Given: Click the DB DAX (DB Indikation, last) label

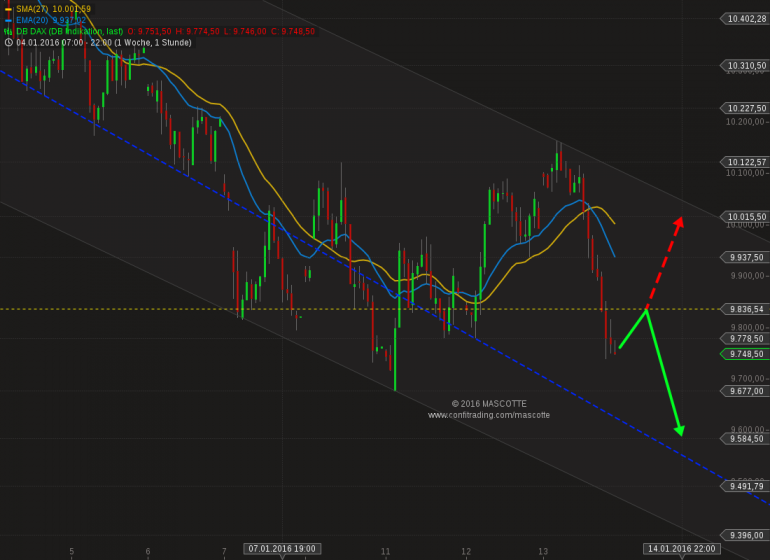Looking at the screenshot, I should pyautogui.click(x=69, y=31).
